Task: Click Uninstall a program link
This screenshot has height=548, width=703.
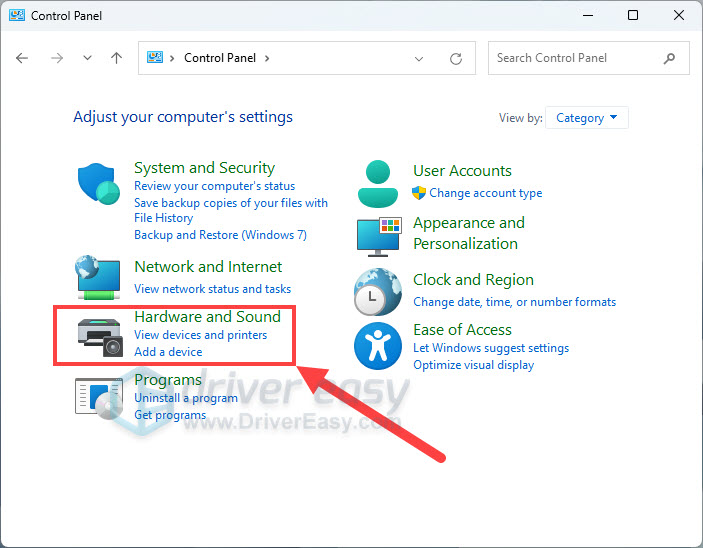Action: [x=186, y=398]
